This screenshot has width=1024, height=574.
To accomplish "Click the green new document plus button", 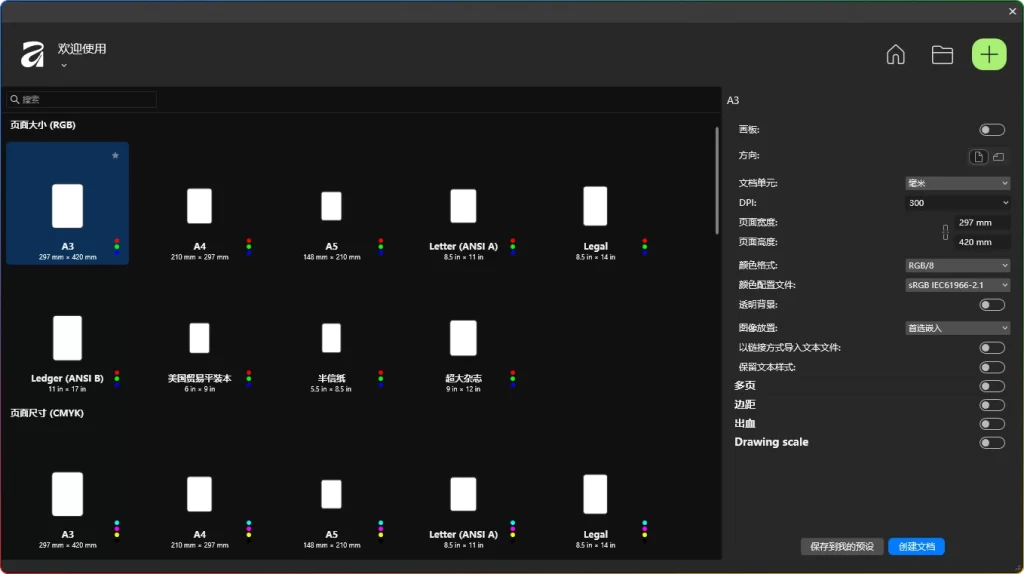I will point(989,54).
